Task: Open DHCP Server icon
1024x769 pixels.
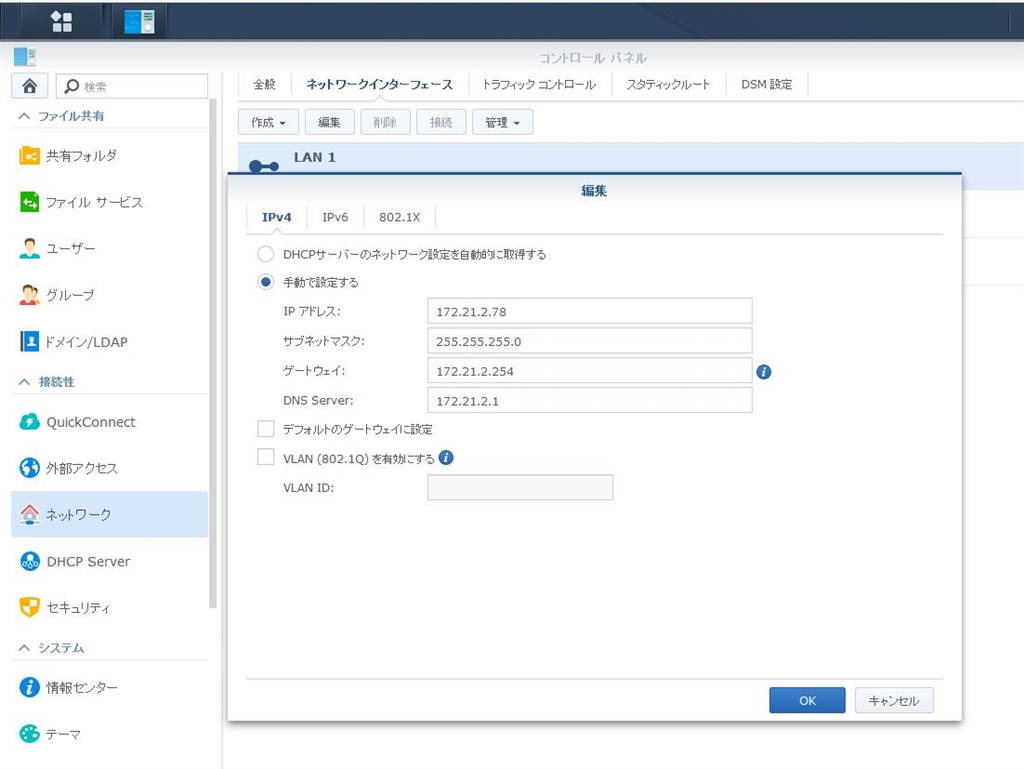Action: point(29,561)
